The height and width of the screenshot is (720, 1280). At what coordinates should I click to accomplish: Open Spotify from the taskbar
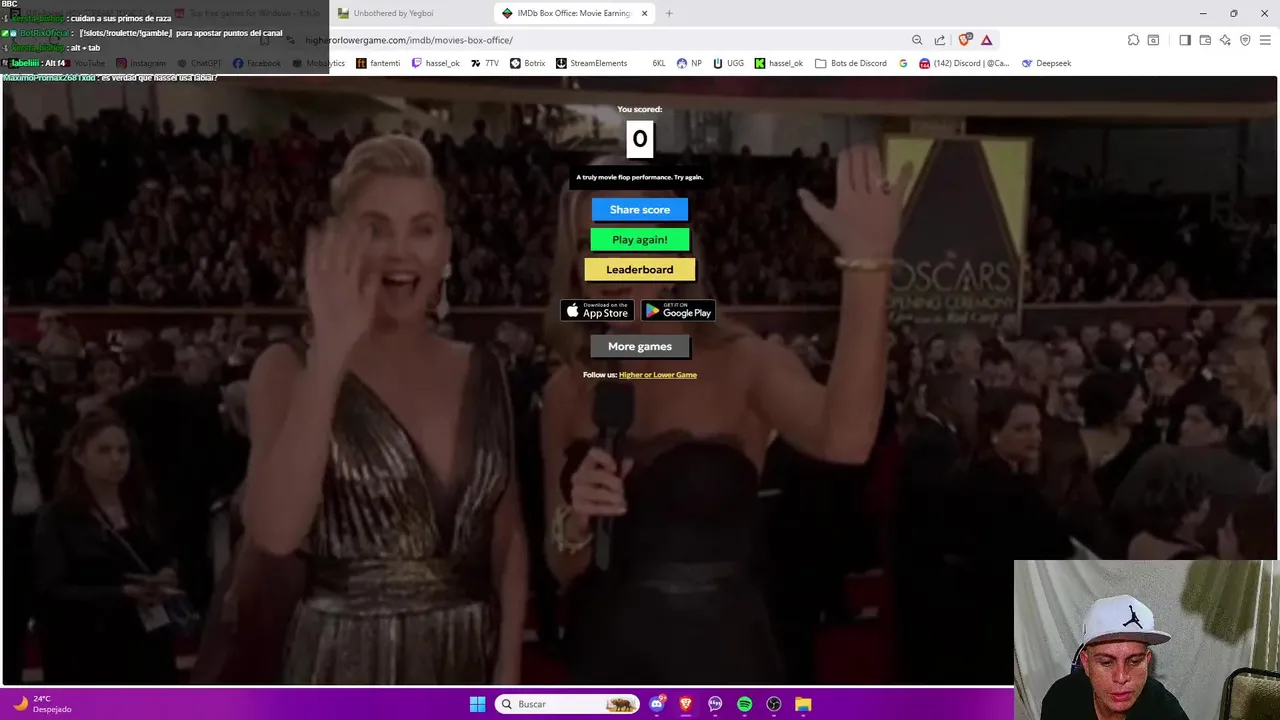(744, 704)
